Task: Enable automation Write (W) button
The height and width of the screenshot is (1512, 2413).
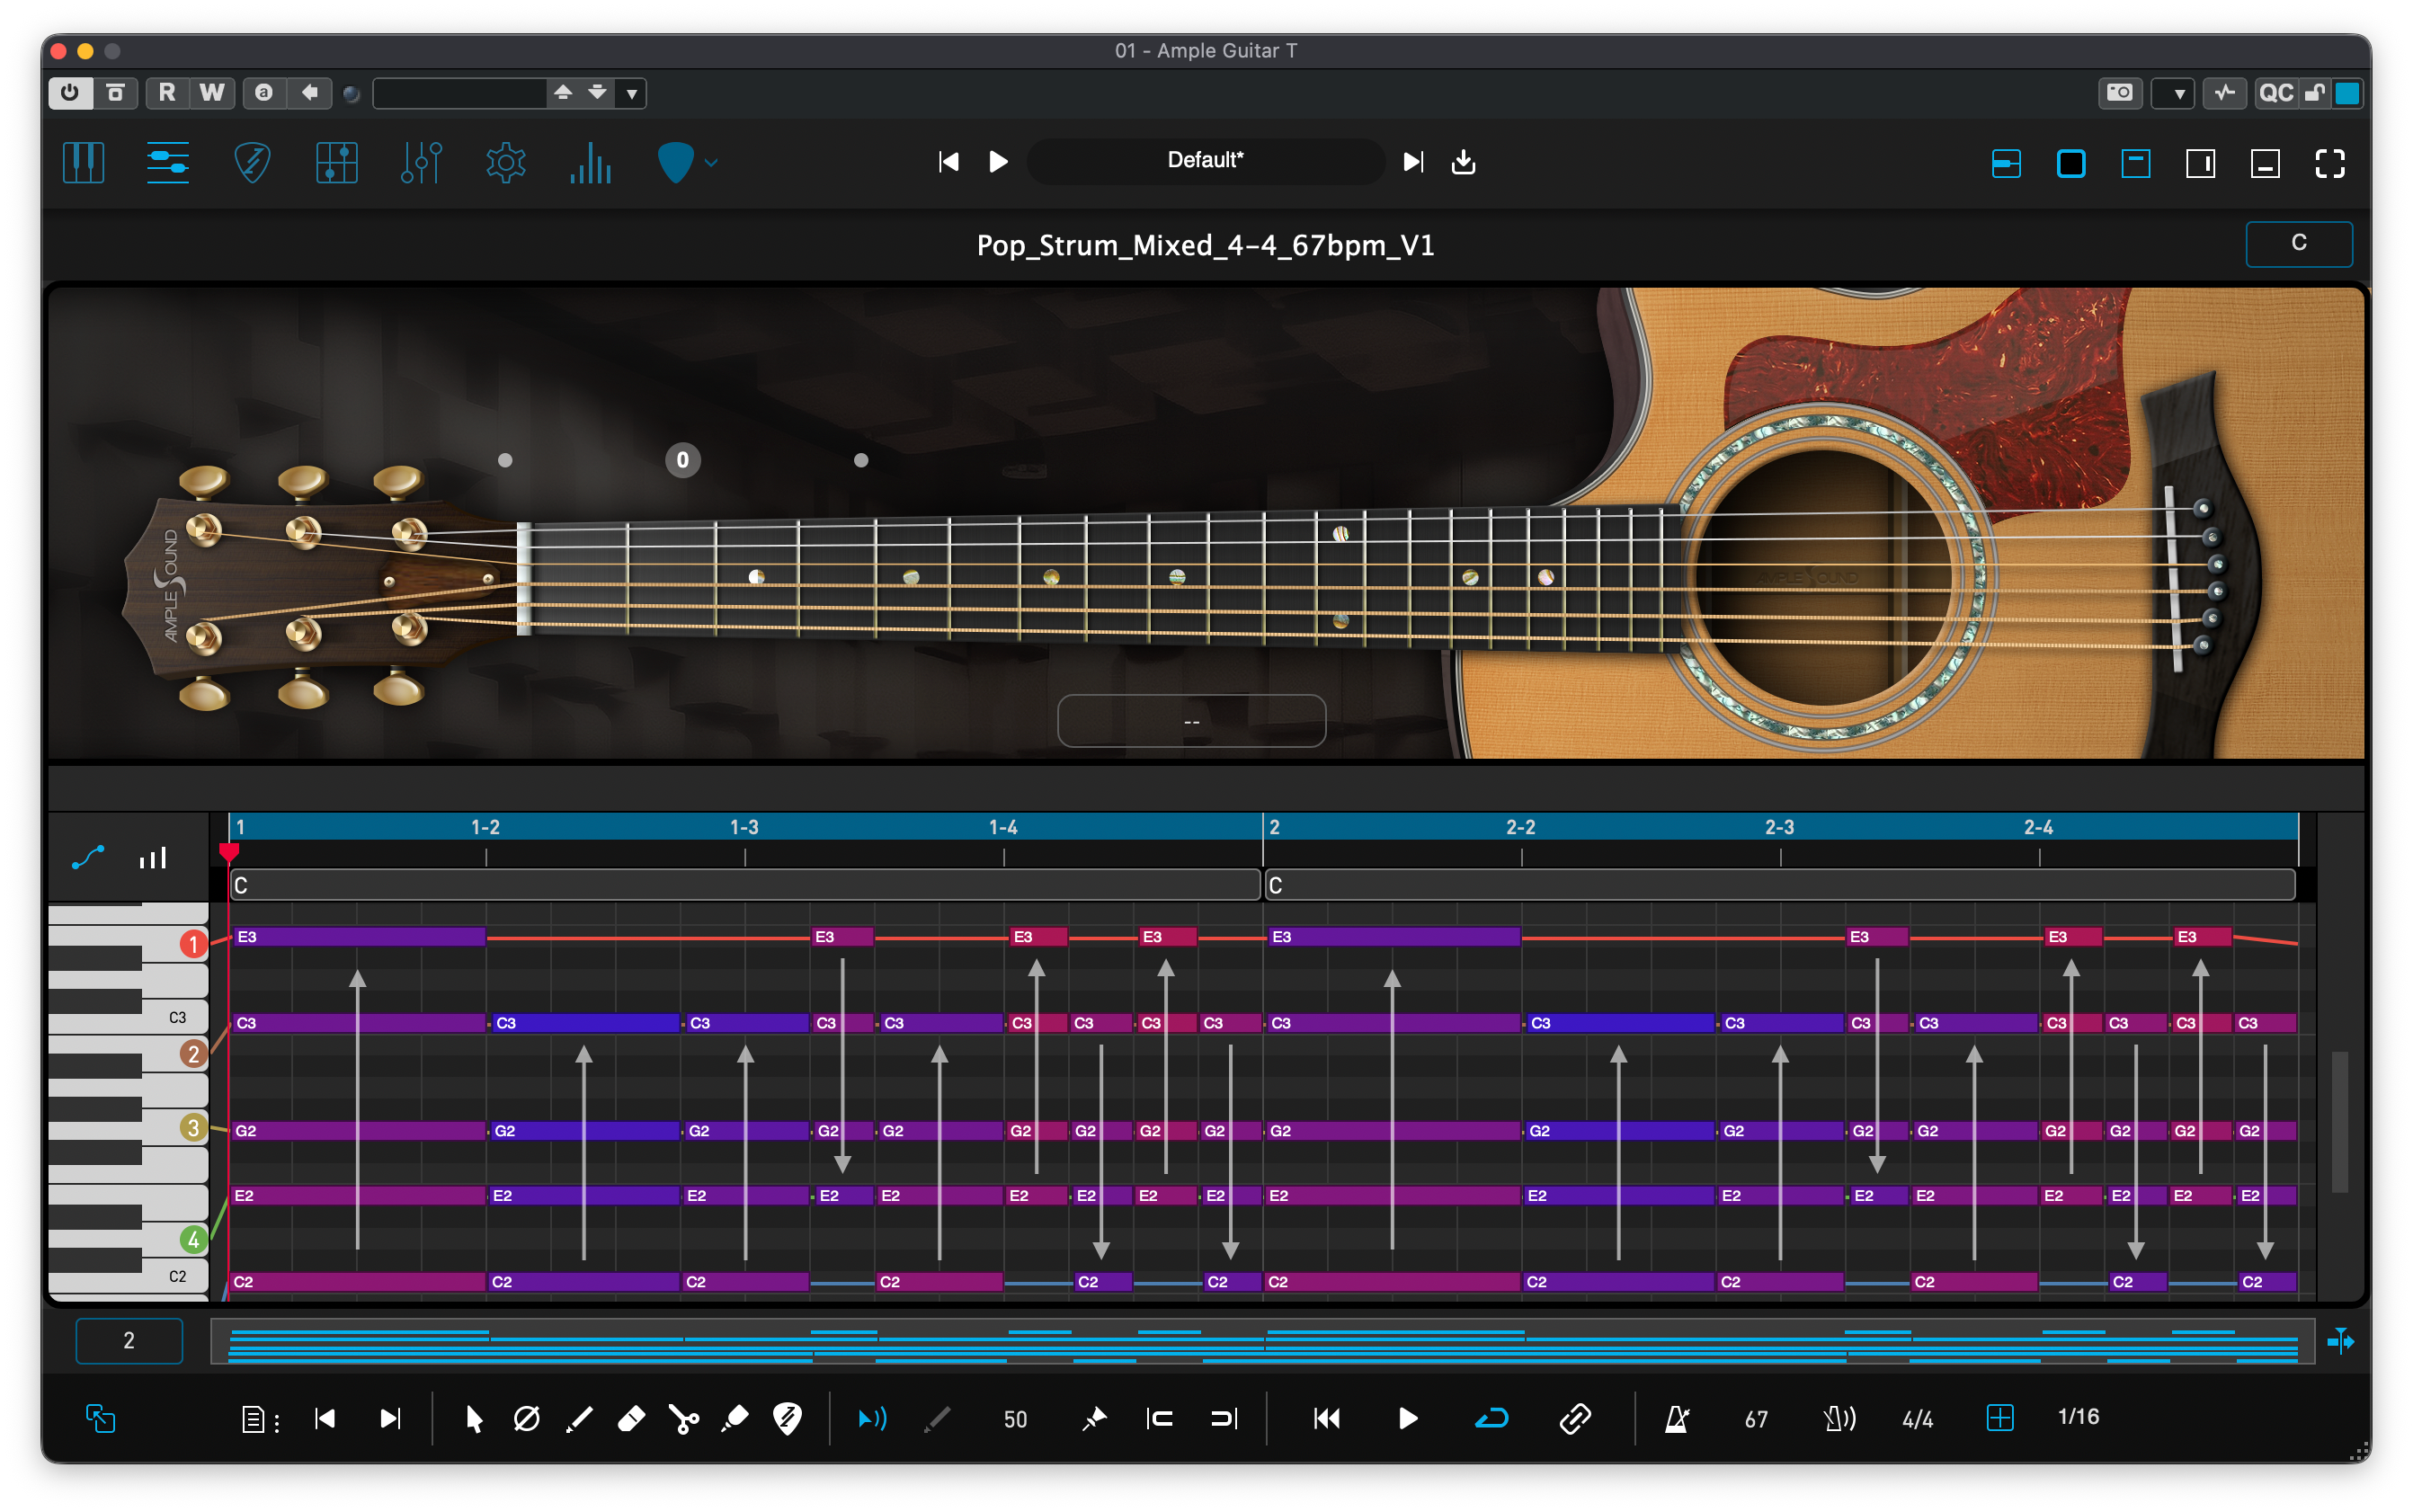Action: [212, 93]
